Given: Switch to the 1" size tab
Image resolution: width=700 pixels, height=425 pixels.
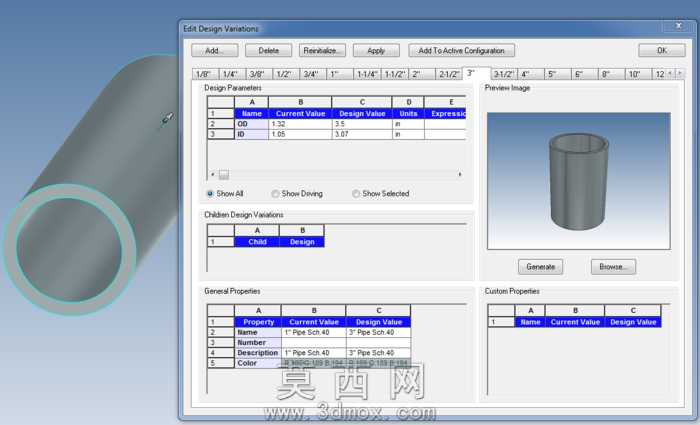Looking at the screenshot, I should (x=340, y=74).
